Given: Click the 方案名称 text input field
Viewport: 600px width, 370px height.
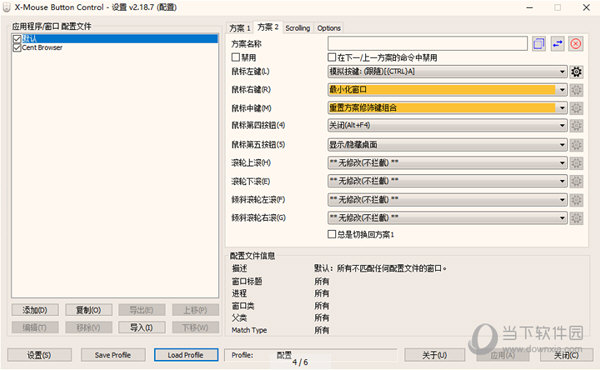Looking at the screenshot, I should (427, 44).
